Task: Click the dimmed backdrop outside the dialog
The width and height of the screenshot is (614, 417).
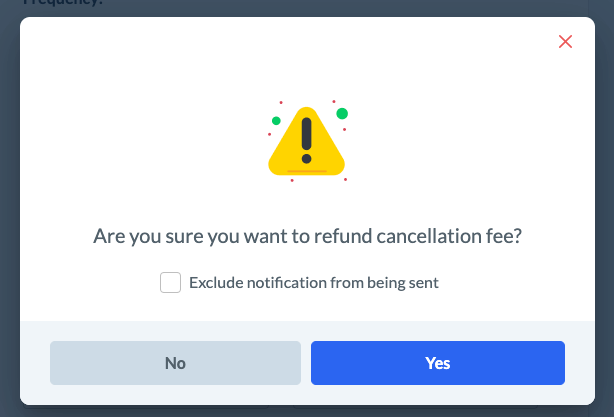Action: pyautogui.click(x=8, y=200)
